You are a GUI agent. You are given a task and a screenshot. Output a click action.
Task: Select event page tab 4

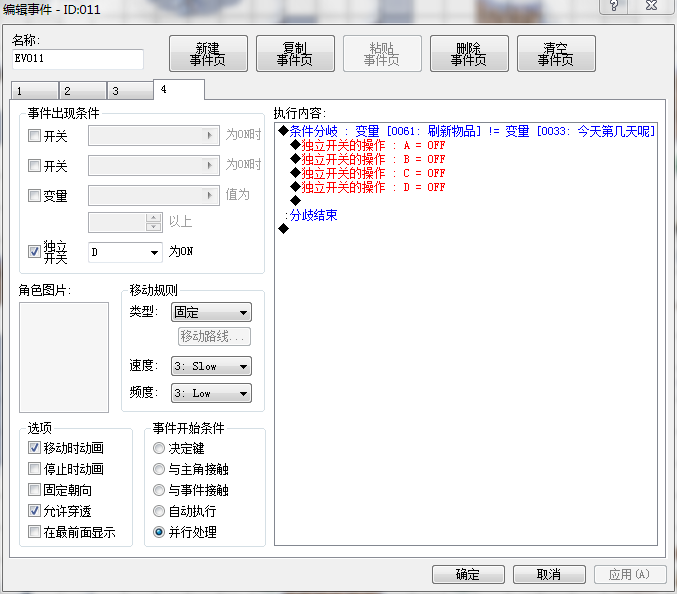click(x=179, y=89)
